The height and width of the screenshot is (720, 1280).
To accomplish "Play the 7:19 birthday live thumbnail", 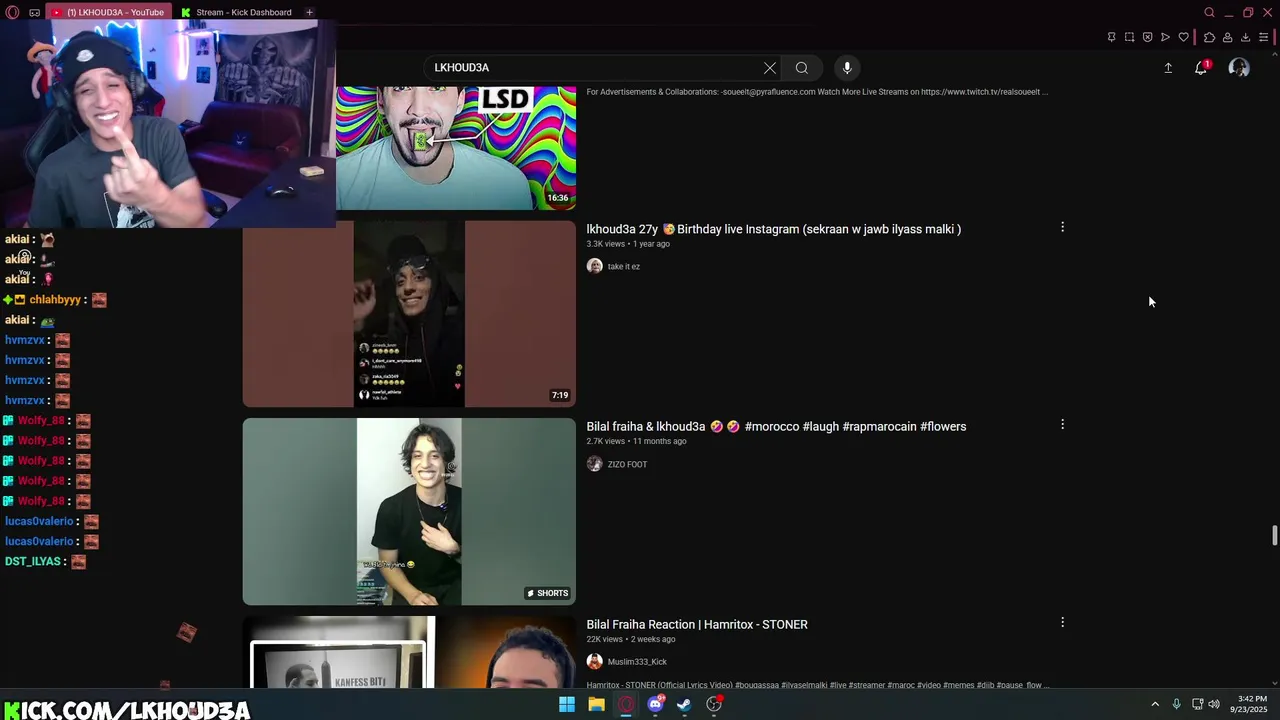I will pos(409,314).
